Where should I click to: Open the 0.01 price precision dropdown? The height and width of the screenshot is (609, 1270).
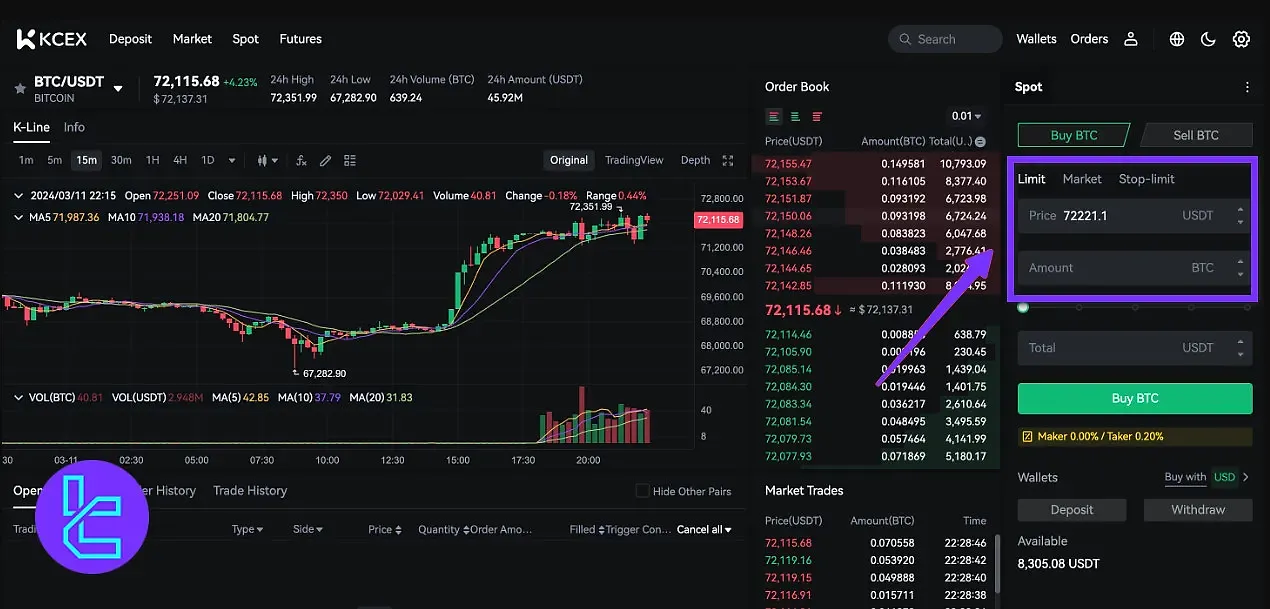964,116
